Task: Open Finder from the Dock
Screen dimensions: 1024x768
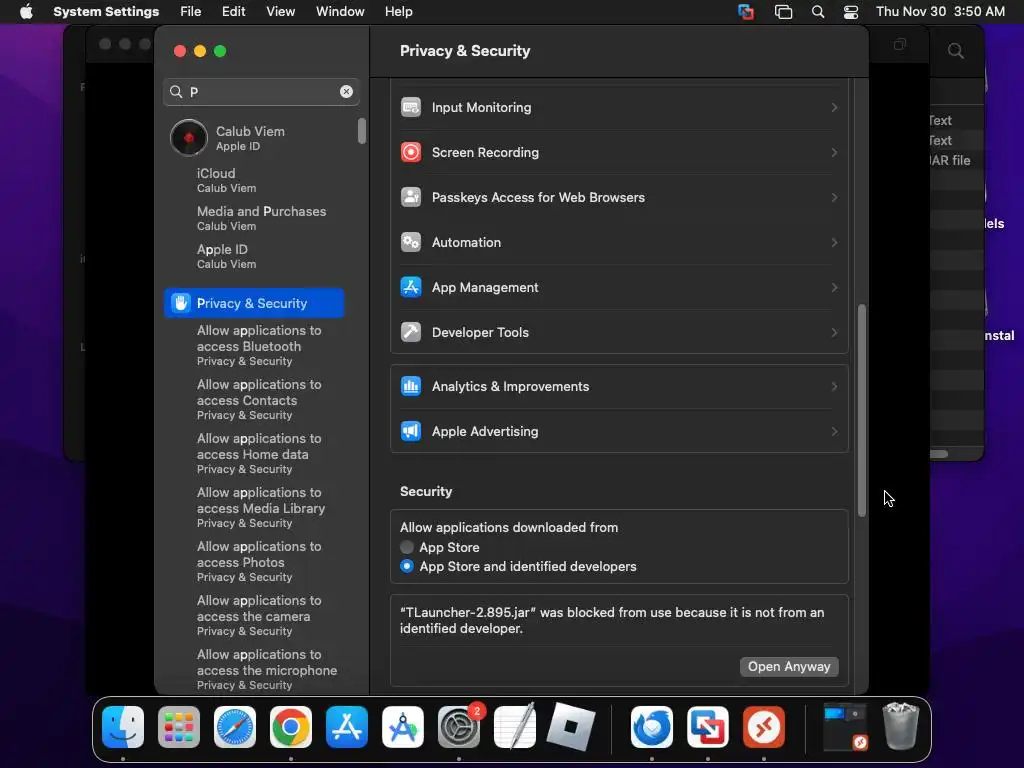Action: [x=123, y=727]
